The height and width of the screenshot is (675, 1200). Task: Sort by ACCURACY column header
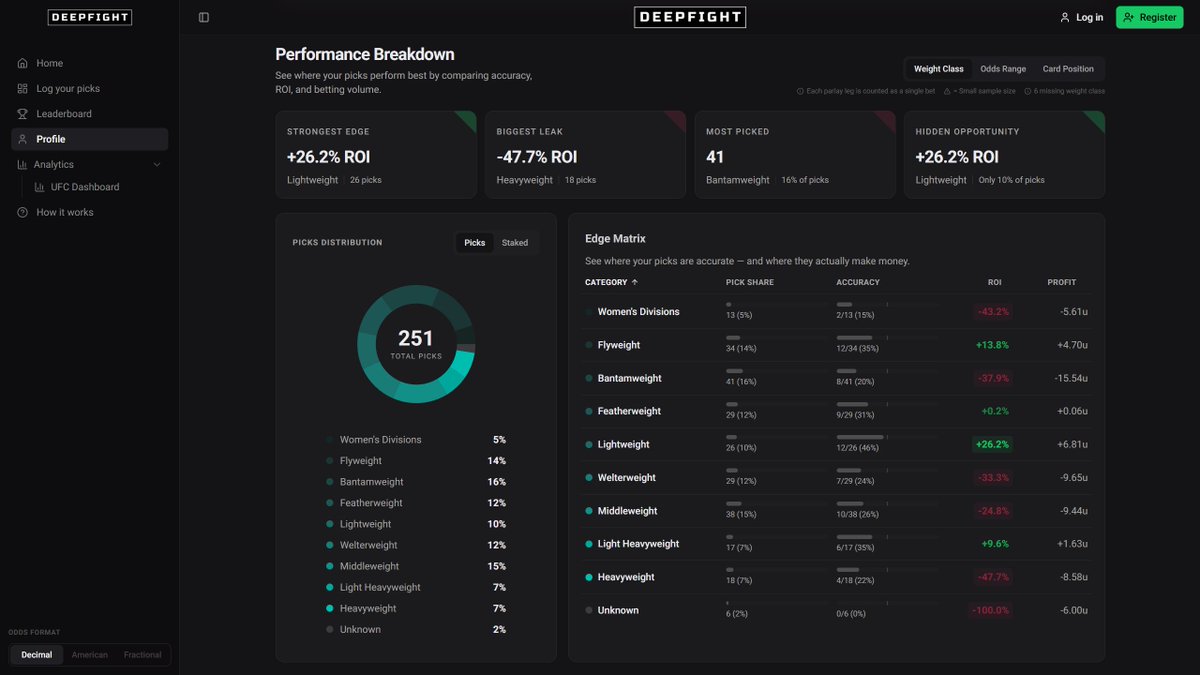click(858, 282)
